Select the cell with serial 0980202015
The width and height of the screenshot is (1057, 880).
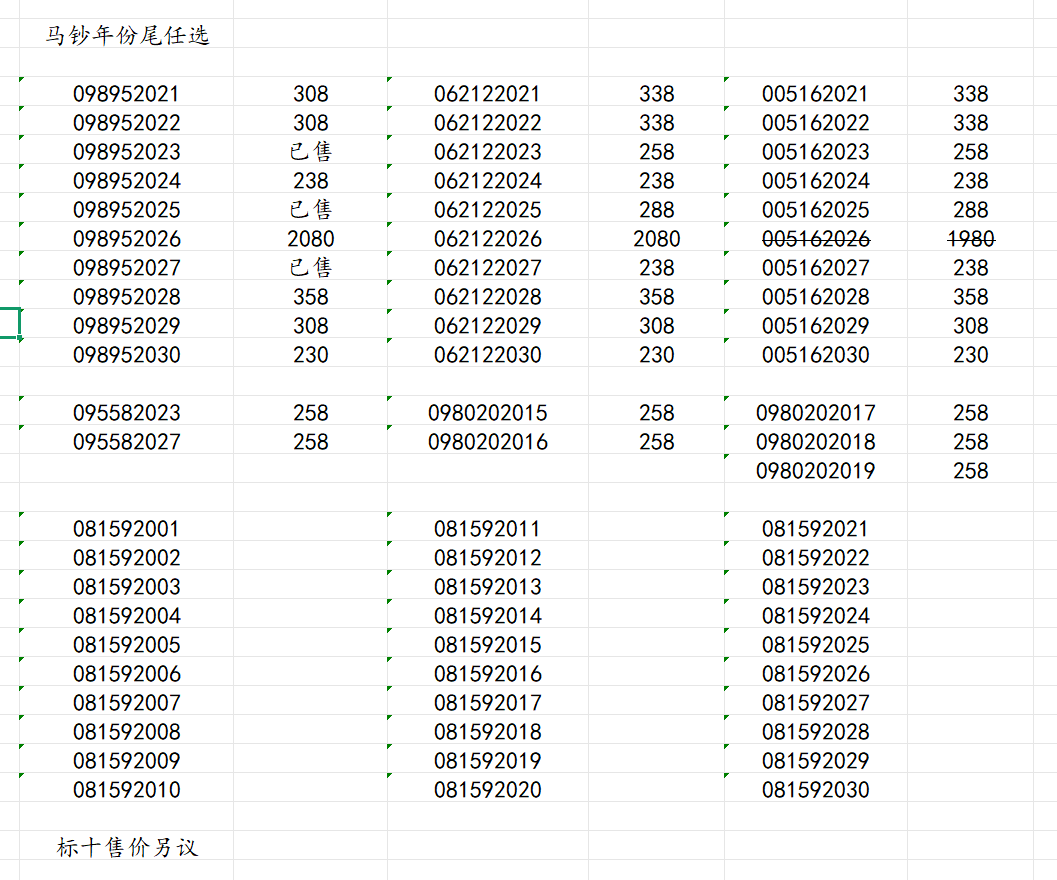point(488,413)
